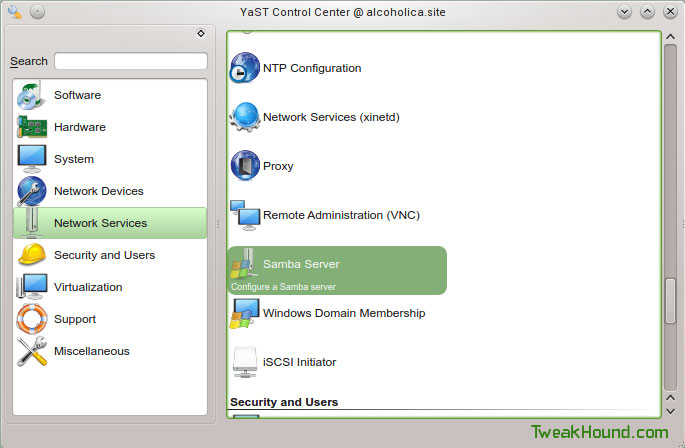Image resolution: width=685 pixels, height=448 pixels.
Task: Open Network Services (xinetd) text
Action: coord(331,117)
